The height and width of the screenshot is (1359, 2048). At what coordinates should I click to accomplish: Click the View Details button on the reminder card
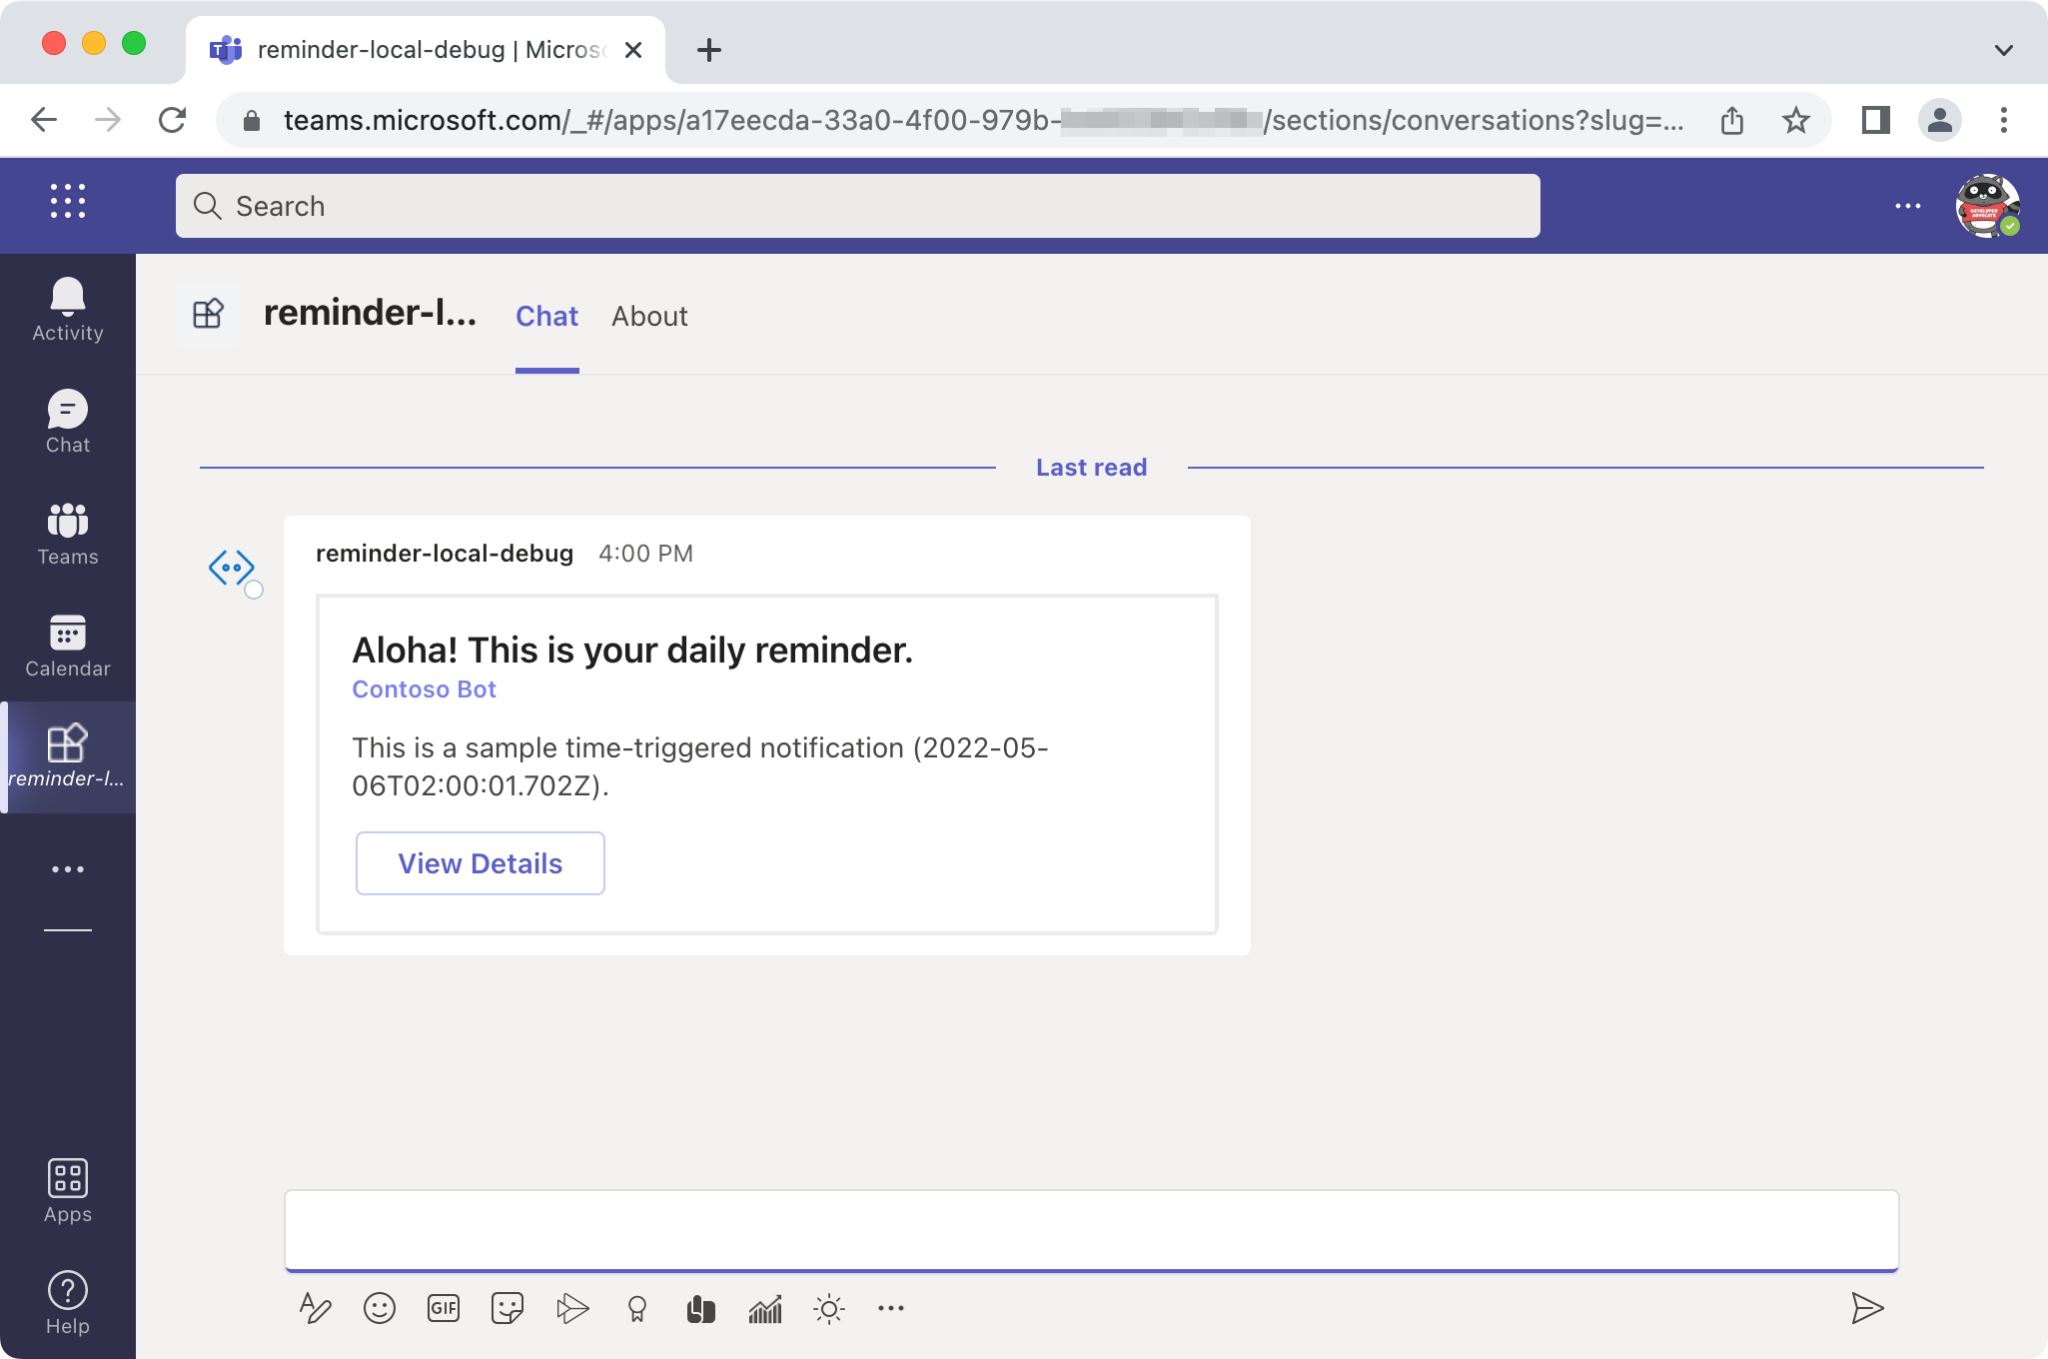click(x=479, y=862)
